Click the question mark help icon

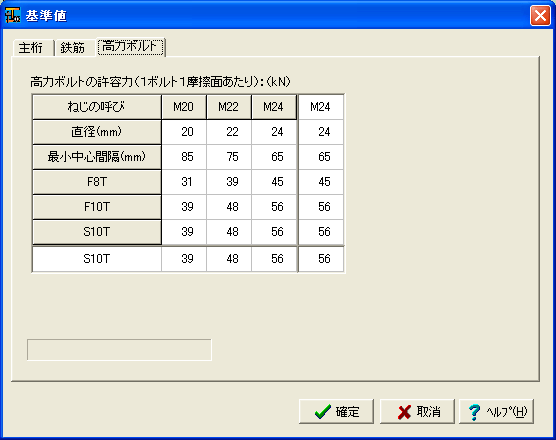point(474,412)
